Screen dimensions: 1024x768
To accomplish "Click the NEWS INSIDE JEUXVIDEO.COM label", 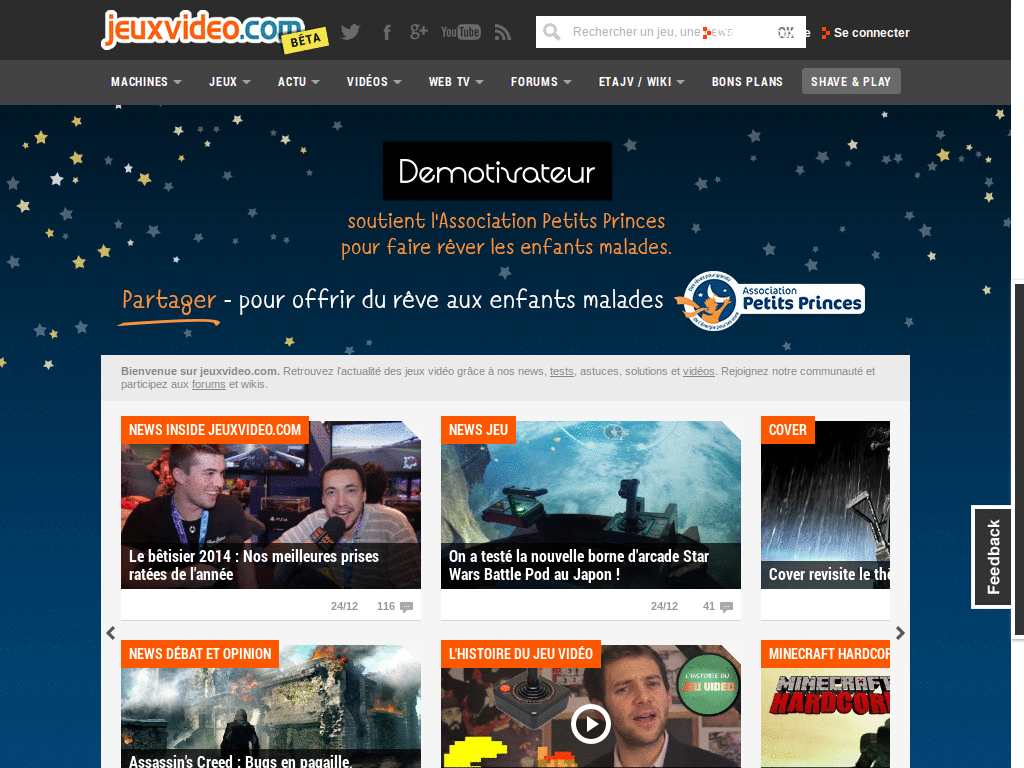I will (x=215, y=430).
